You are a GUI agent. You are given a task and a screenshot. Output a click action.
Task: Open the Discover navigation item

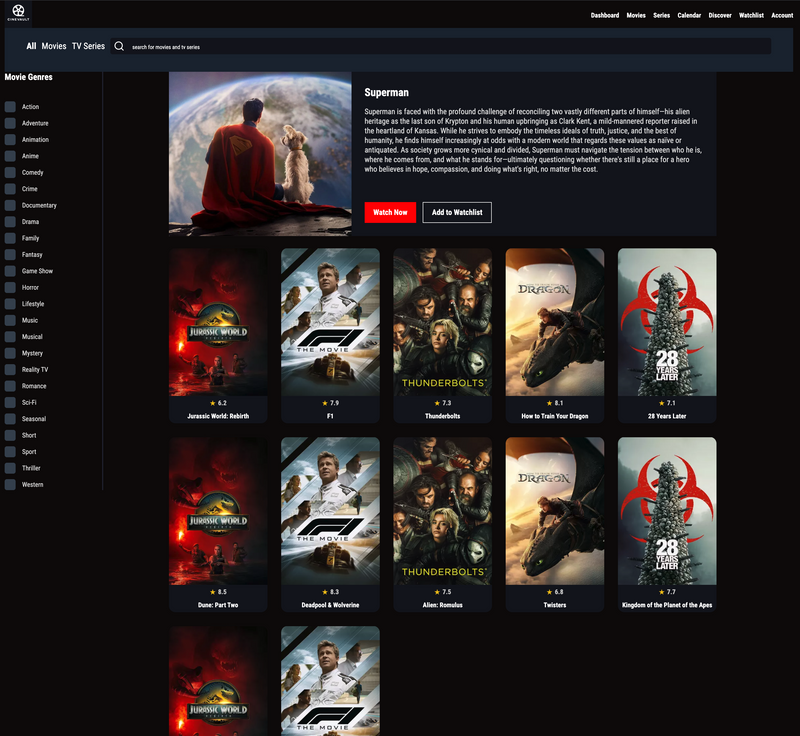point(720,15)
